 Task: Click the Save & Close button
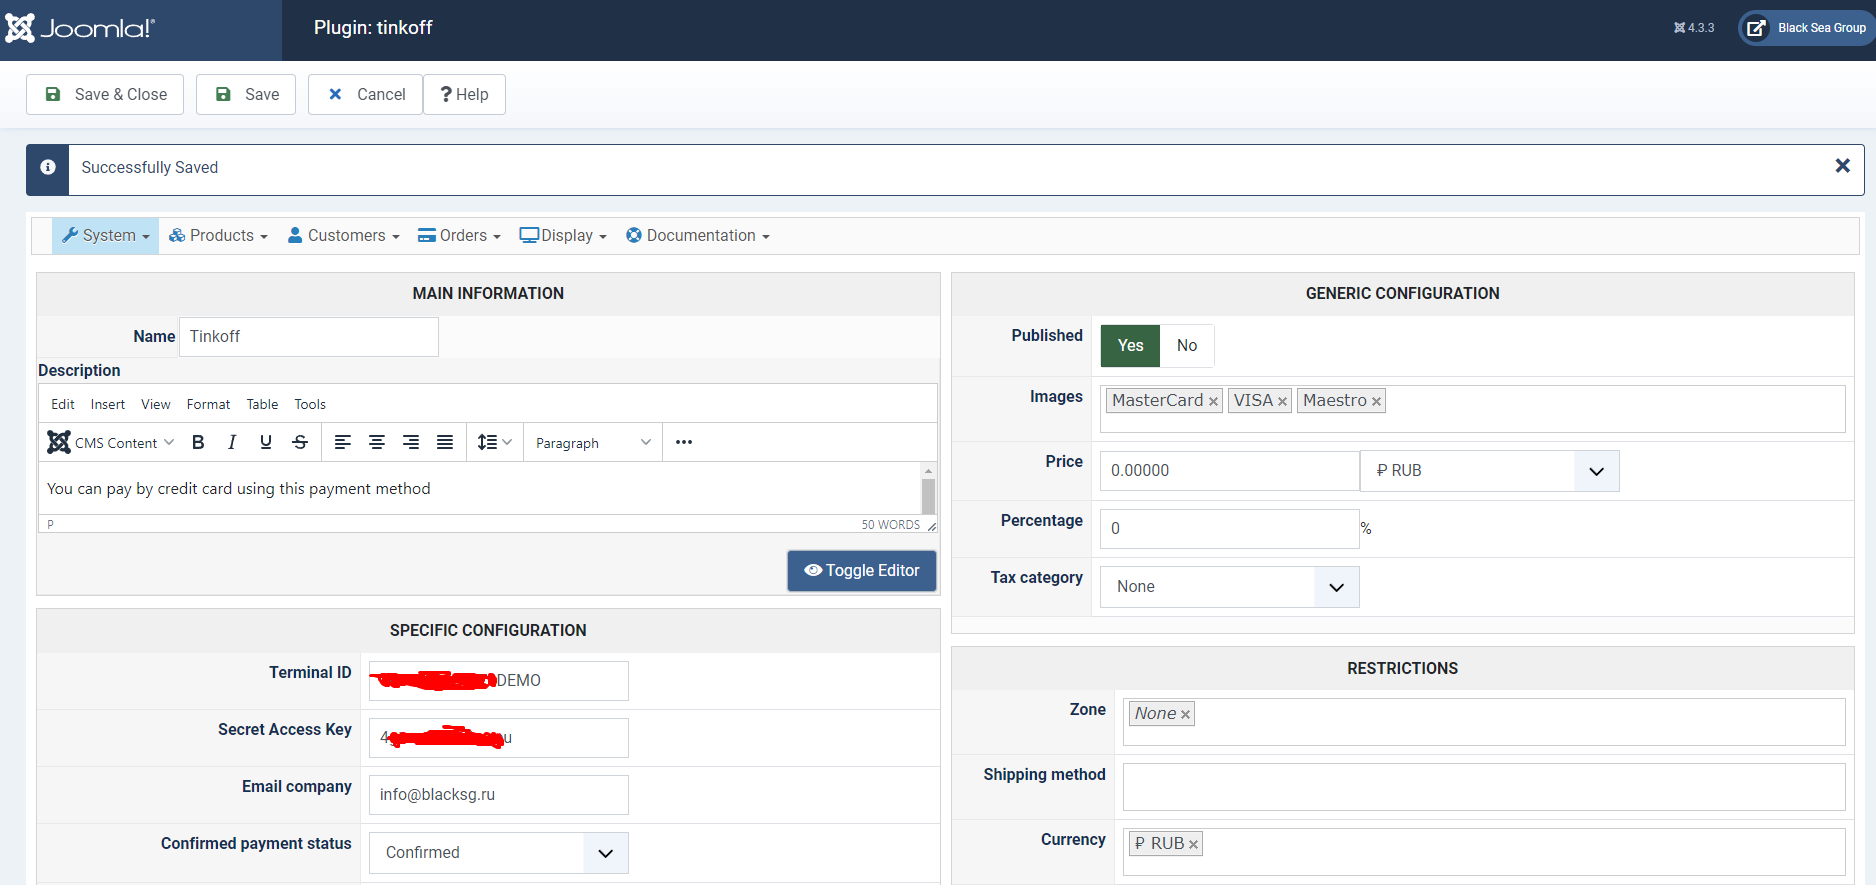point(105,94)
